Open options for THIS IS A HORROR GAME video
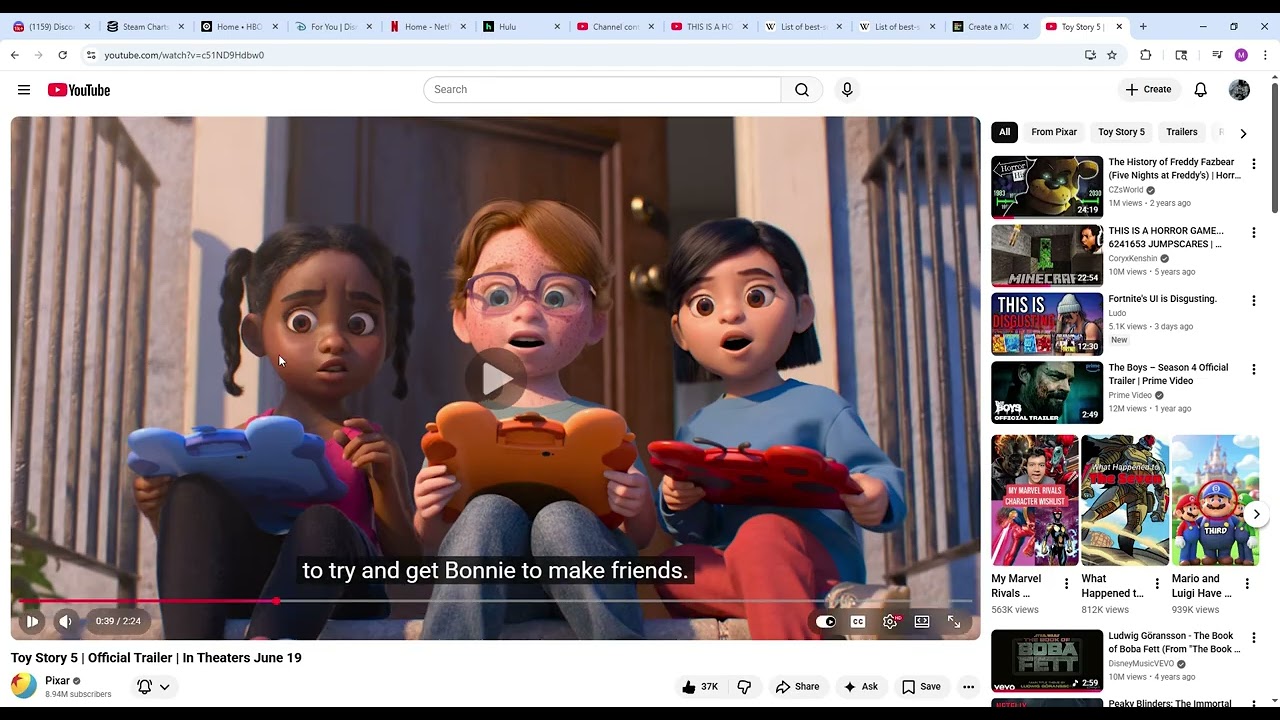Viewport: 1280px width, 720px height. [x=1253, y=233]
